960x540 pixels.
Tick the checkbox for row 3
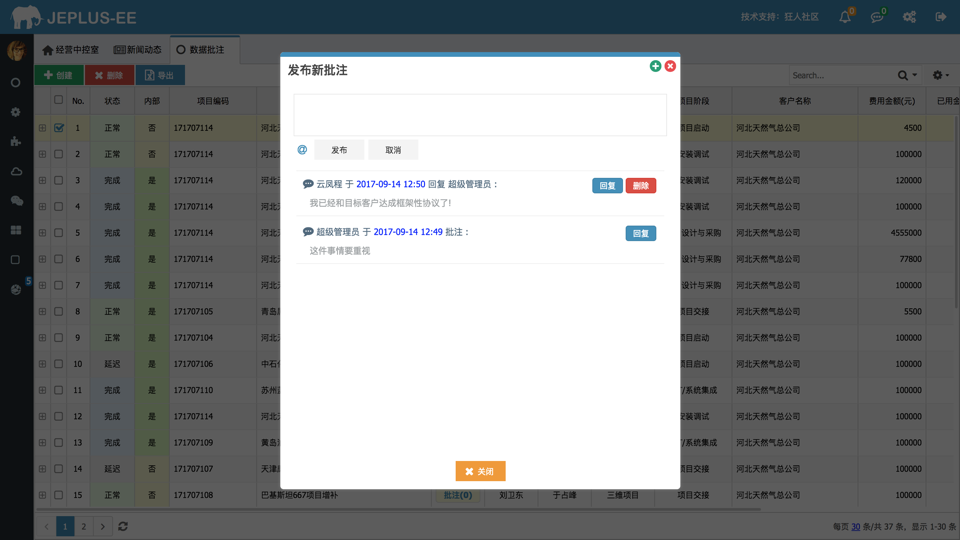pyautogui.click(x=59, y=181)
